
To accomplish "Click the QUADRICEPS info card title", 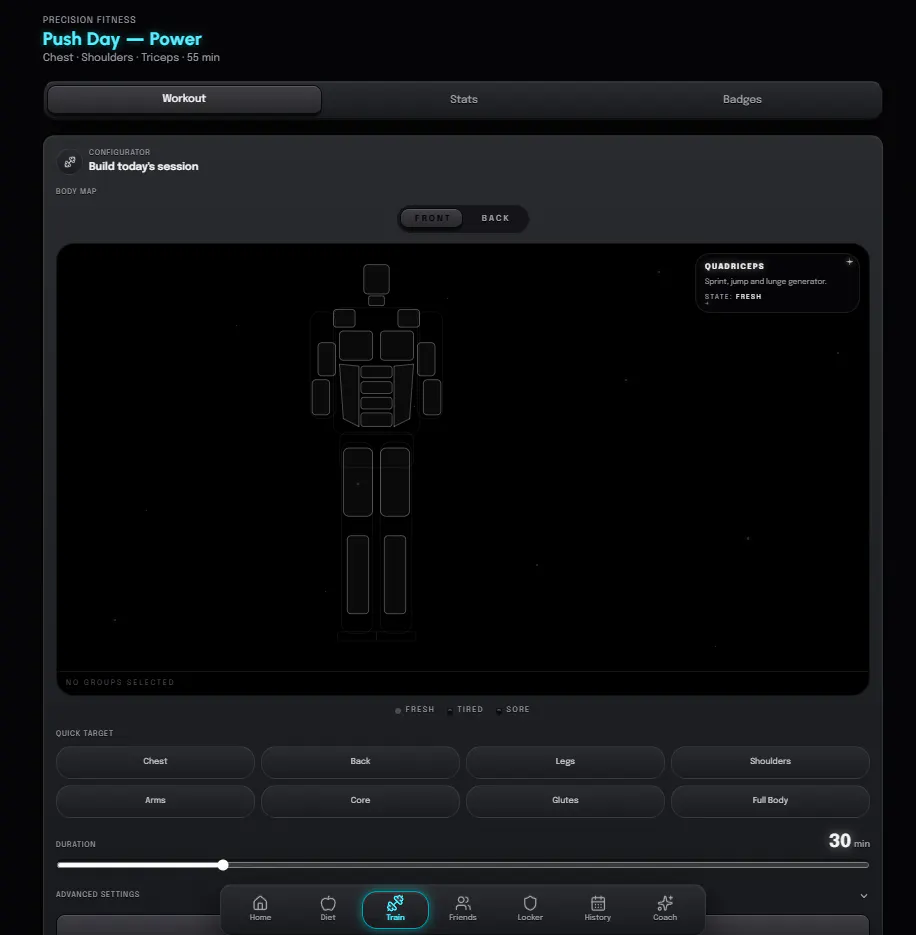I will coord(734,267).
